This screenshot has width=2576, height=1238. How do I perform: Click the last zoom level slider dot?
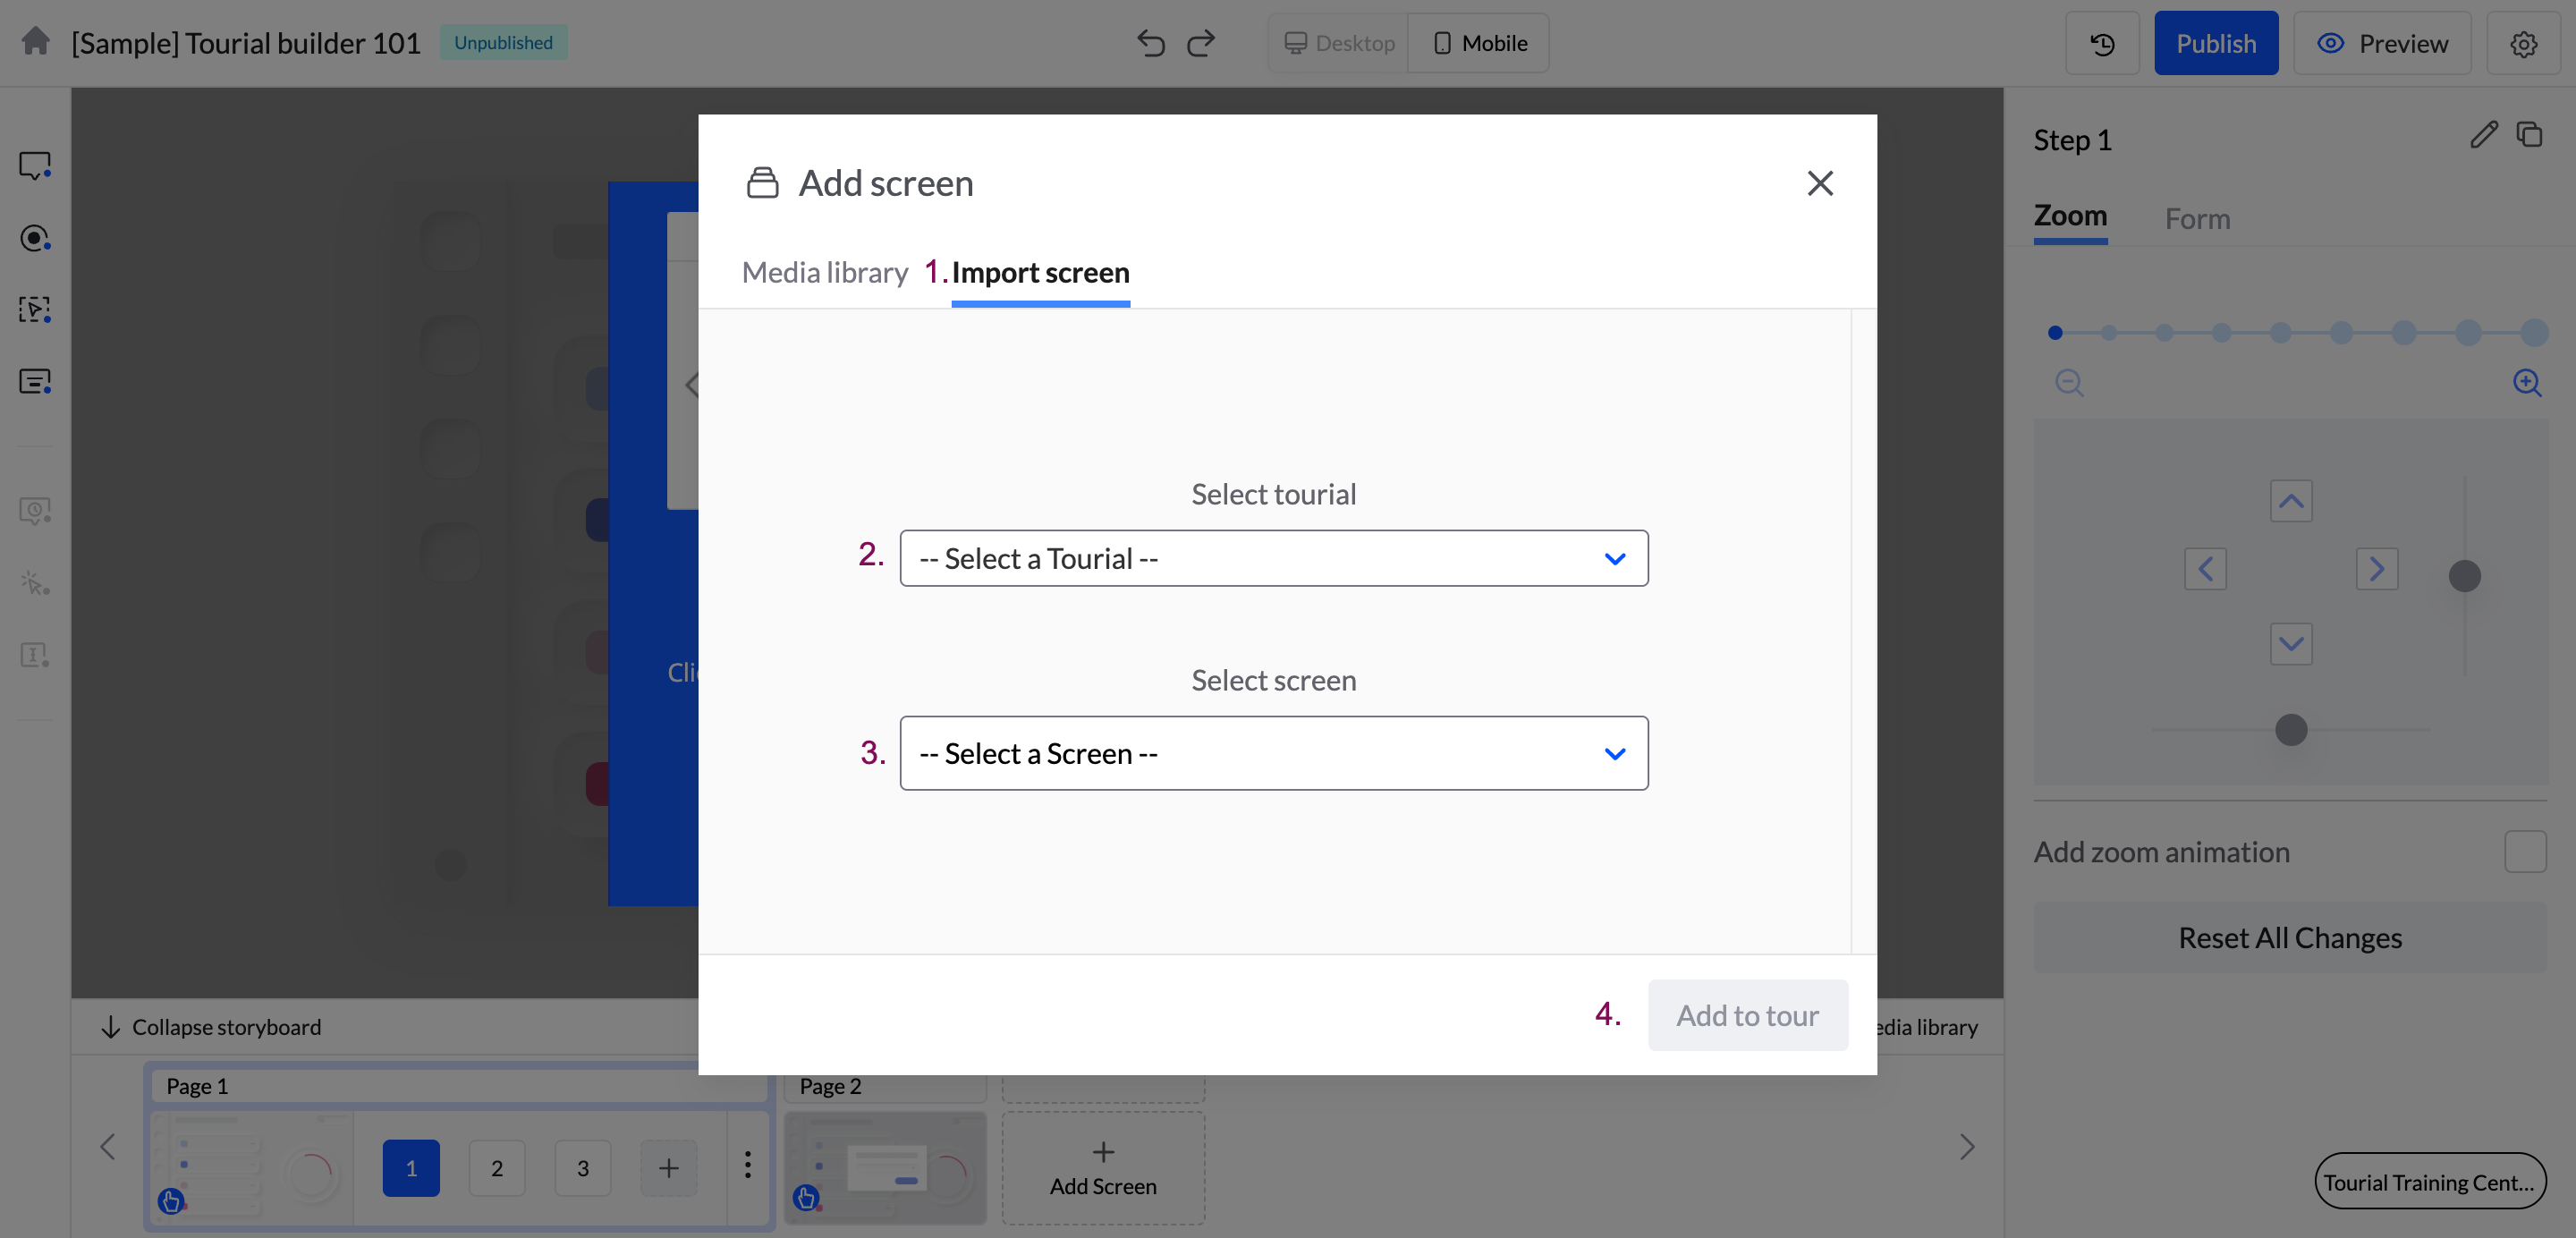tap(2533, 332)
